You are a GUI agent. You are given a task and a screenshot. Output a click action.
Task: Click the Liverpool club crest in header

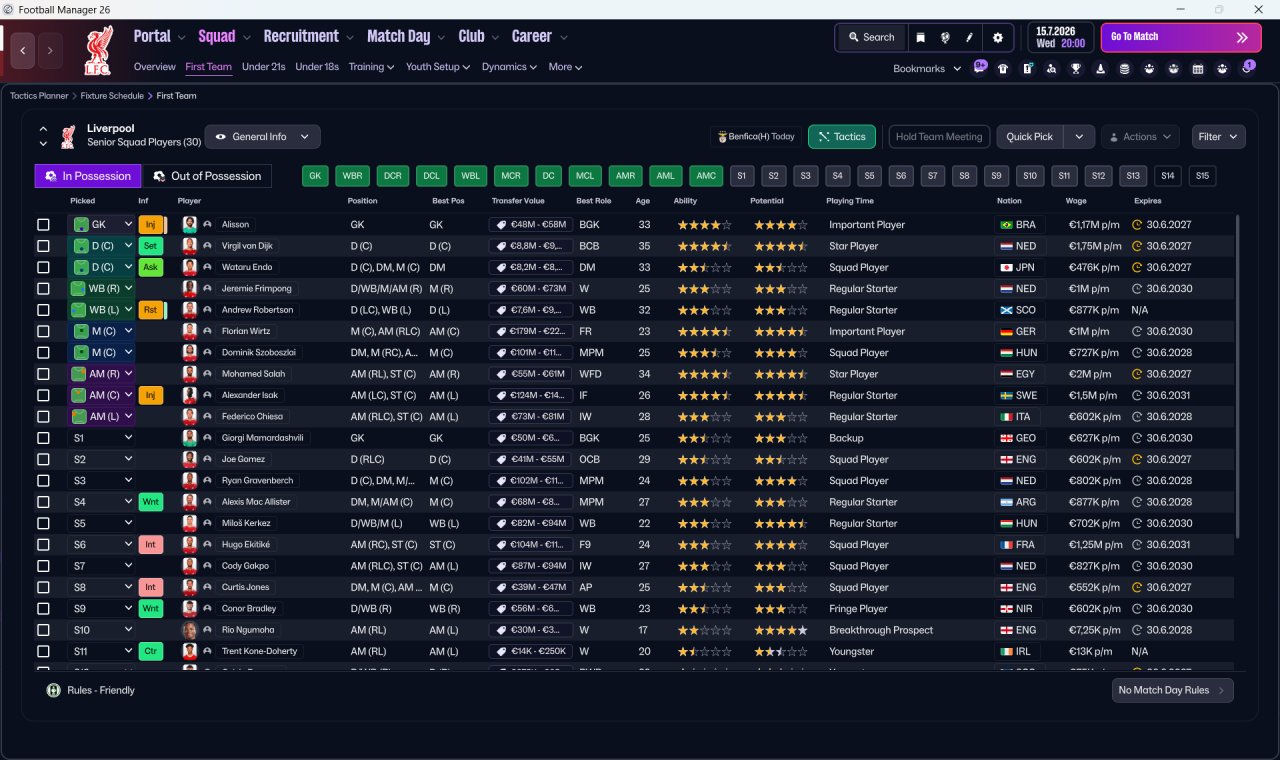(97, 50)
